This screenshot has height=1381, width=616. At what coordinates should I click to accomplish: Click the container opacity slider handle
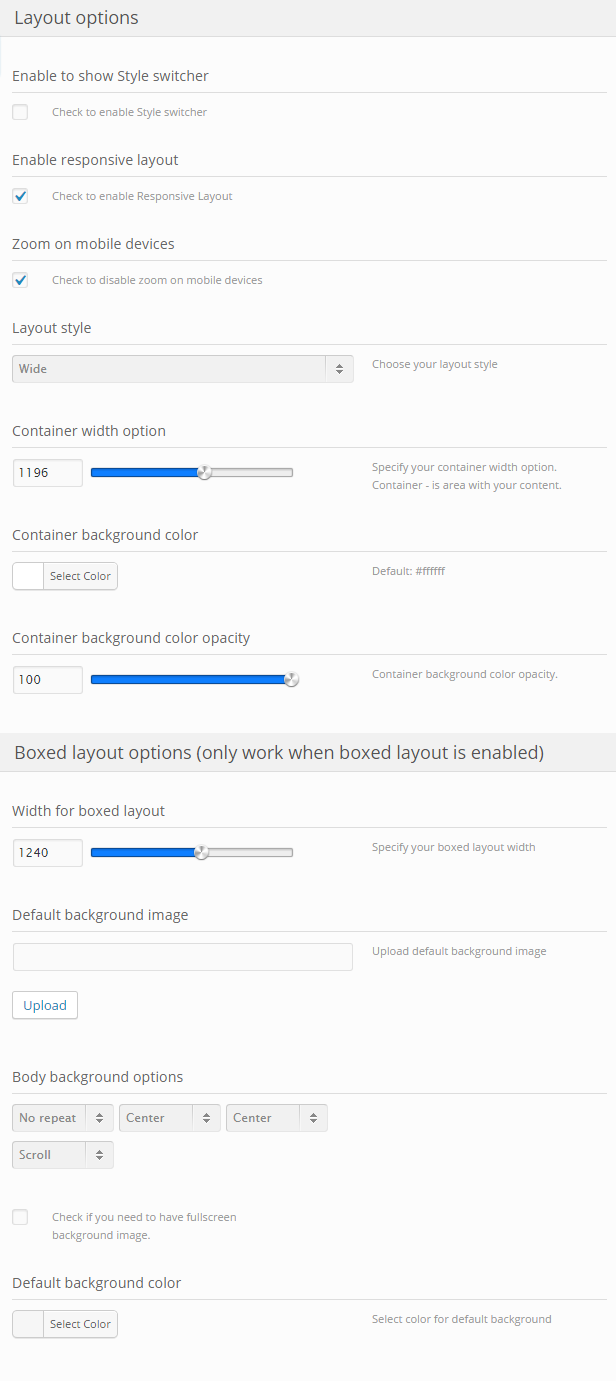pyautogui.click(x=291, y=680)
